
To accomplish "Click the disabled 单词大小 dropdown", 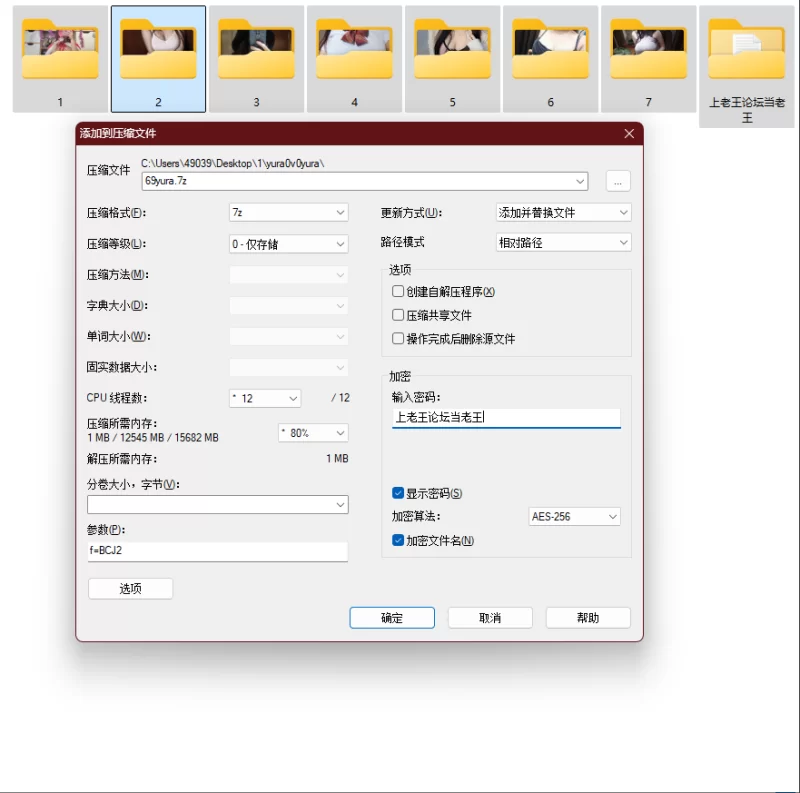I will 289,336.
